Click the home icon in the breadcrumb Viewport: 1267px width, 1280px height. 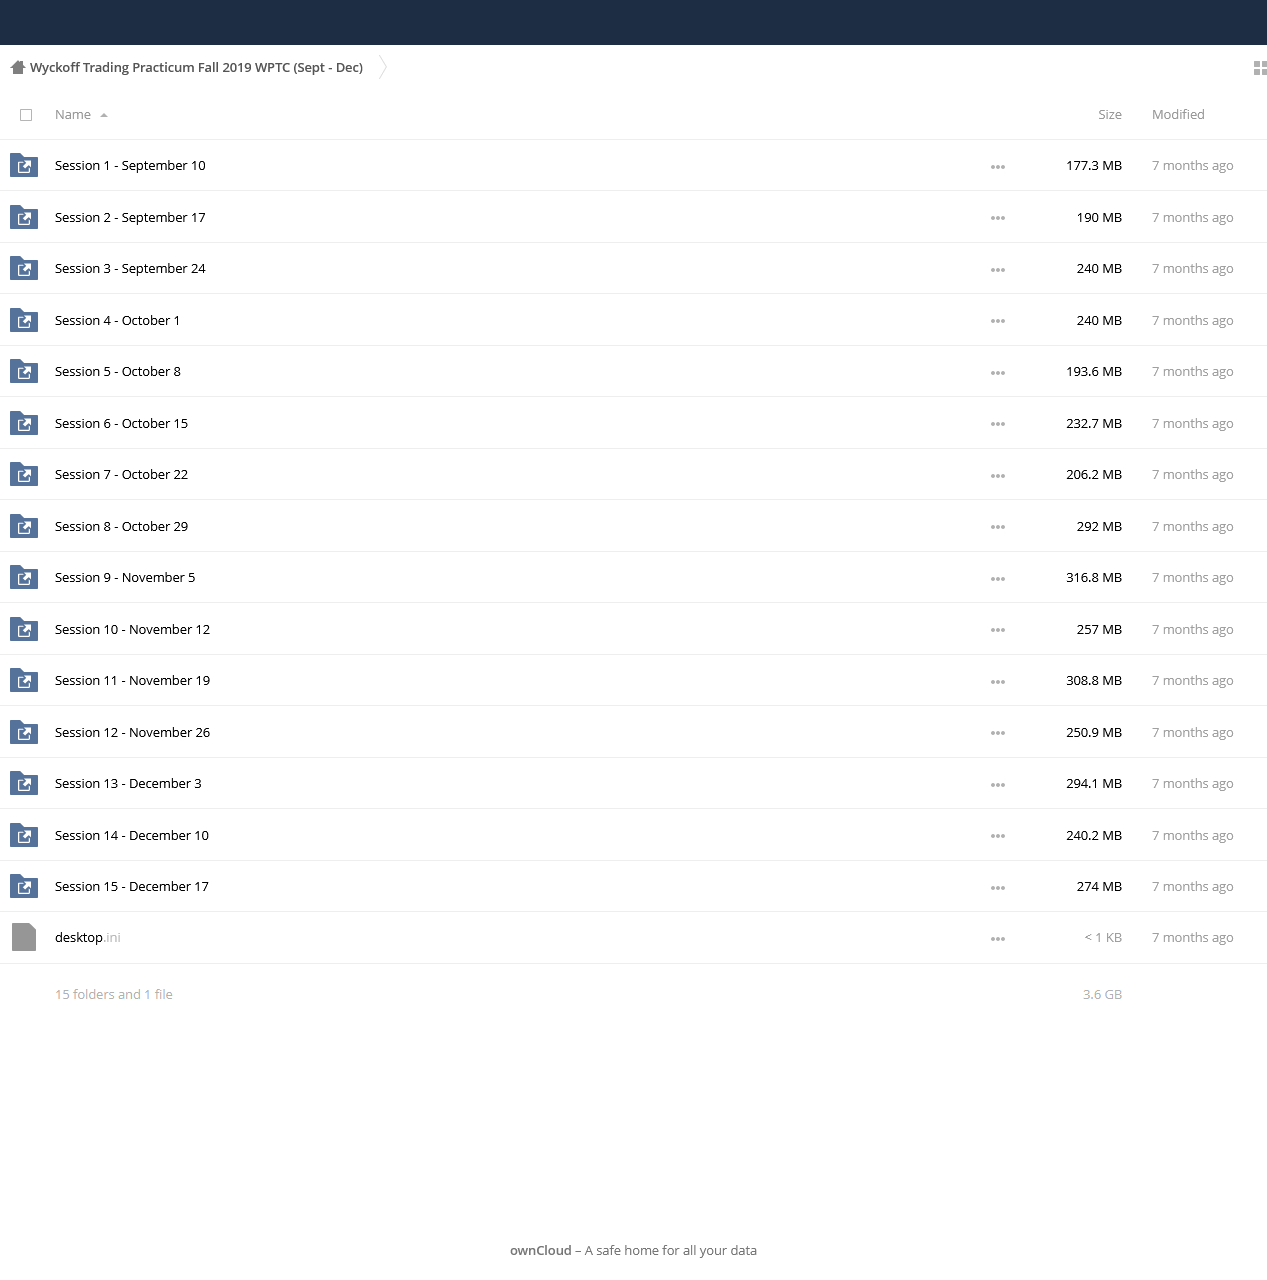[17, 67]
